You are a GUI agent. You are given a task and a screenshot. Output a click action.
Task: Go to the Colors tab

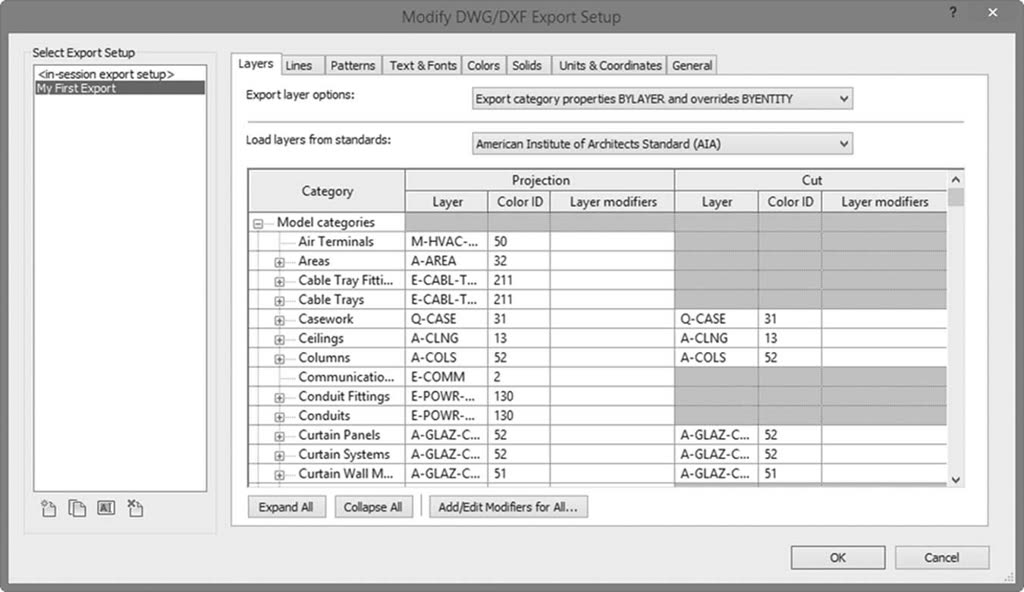coord(483,65)
